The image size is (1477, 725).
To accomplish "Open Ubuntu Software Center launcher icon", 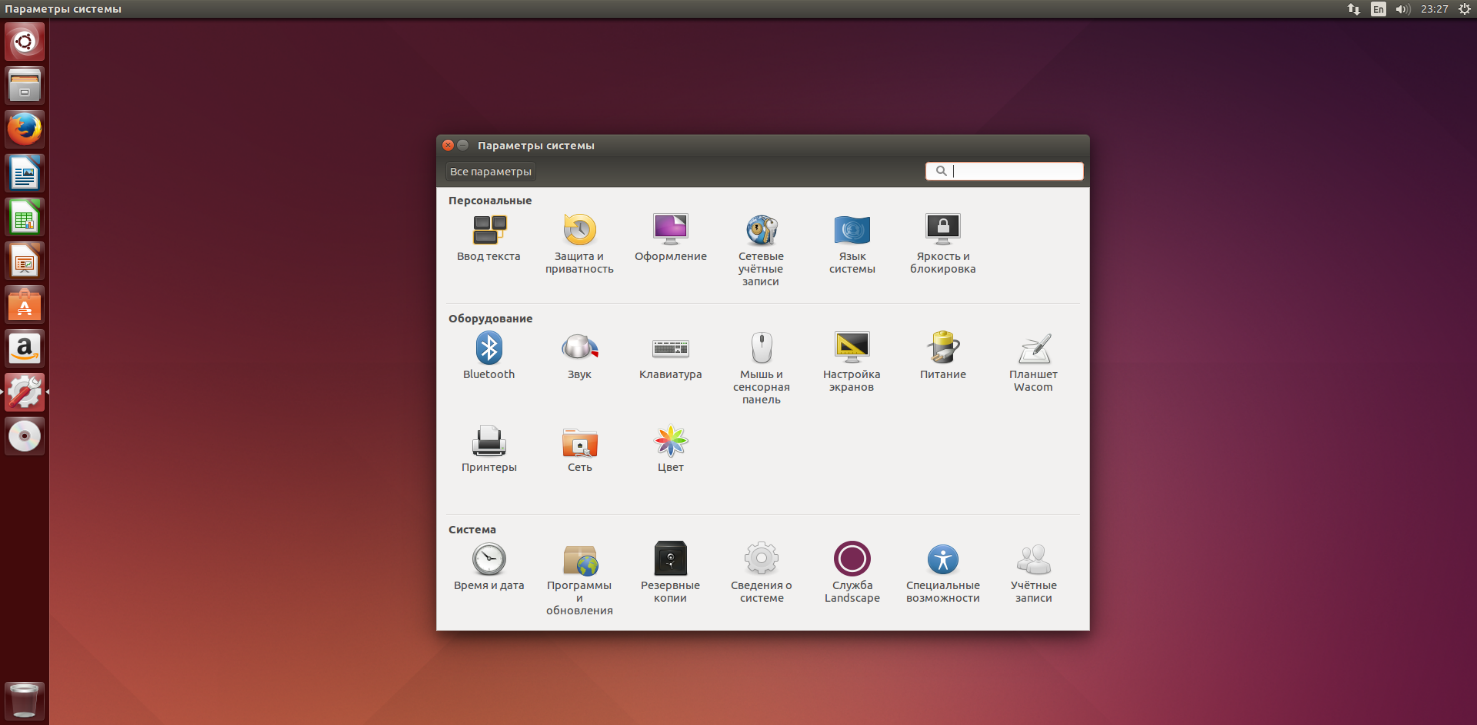I will click(25, 305).
